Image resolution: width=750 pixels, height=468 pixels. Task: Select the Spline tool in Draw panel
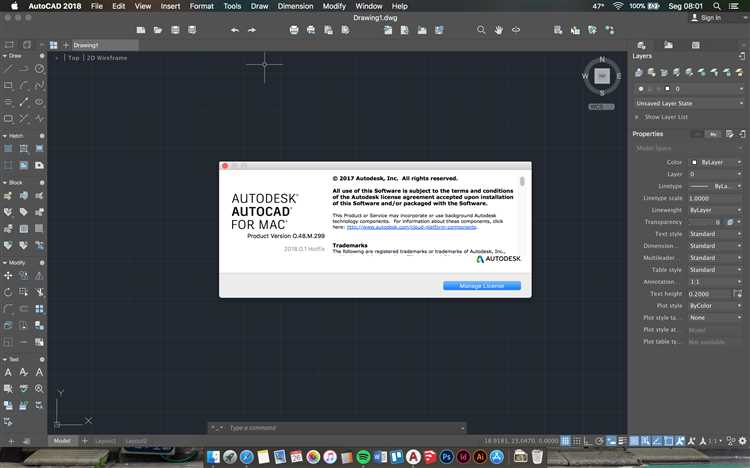[39, 85]
